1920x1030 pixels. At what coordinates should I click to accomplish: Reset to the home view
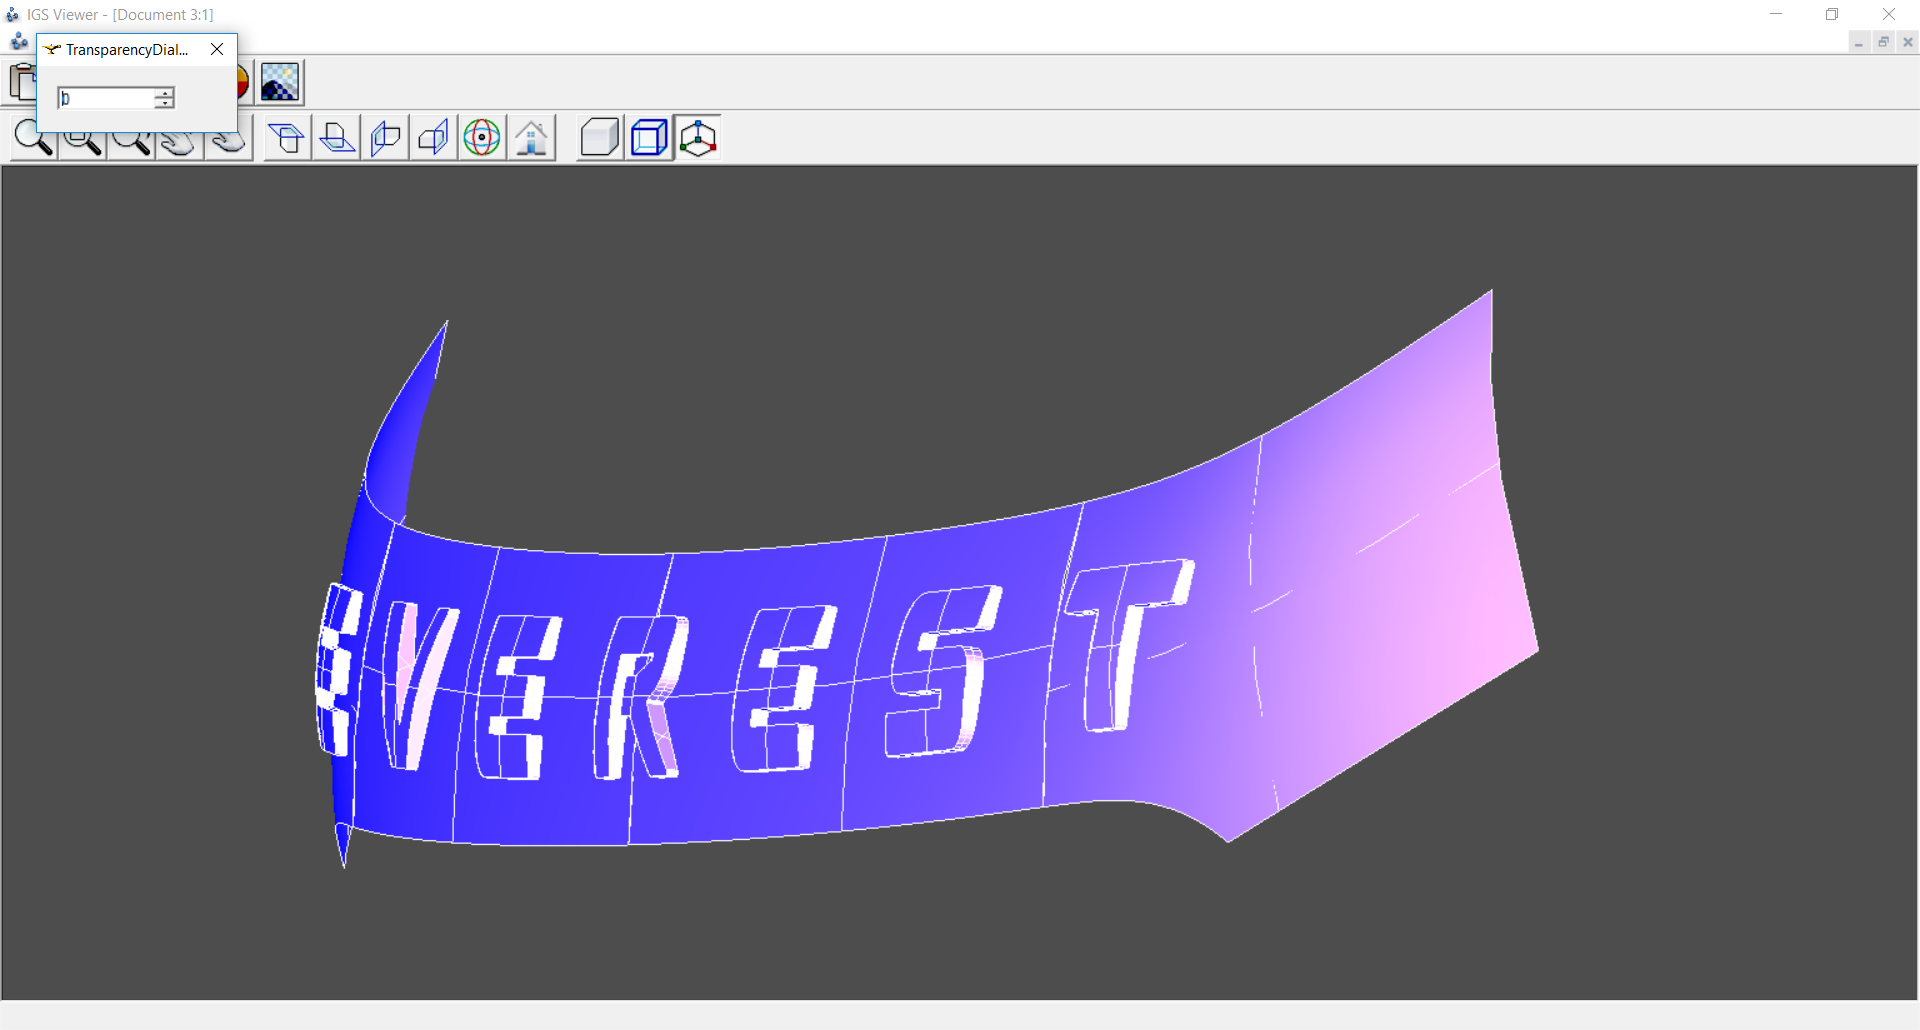point(531,138)
